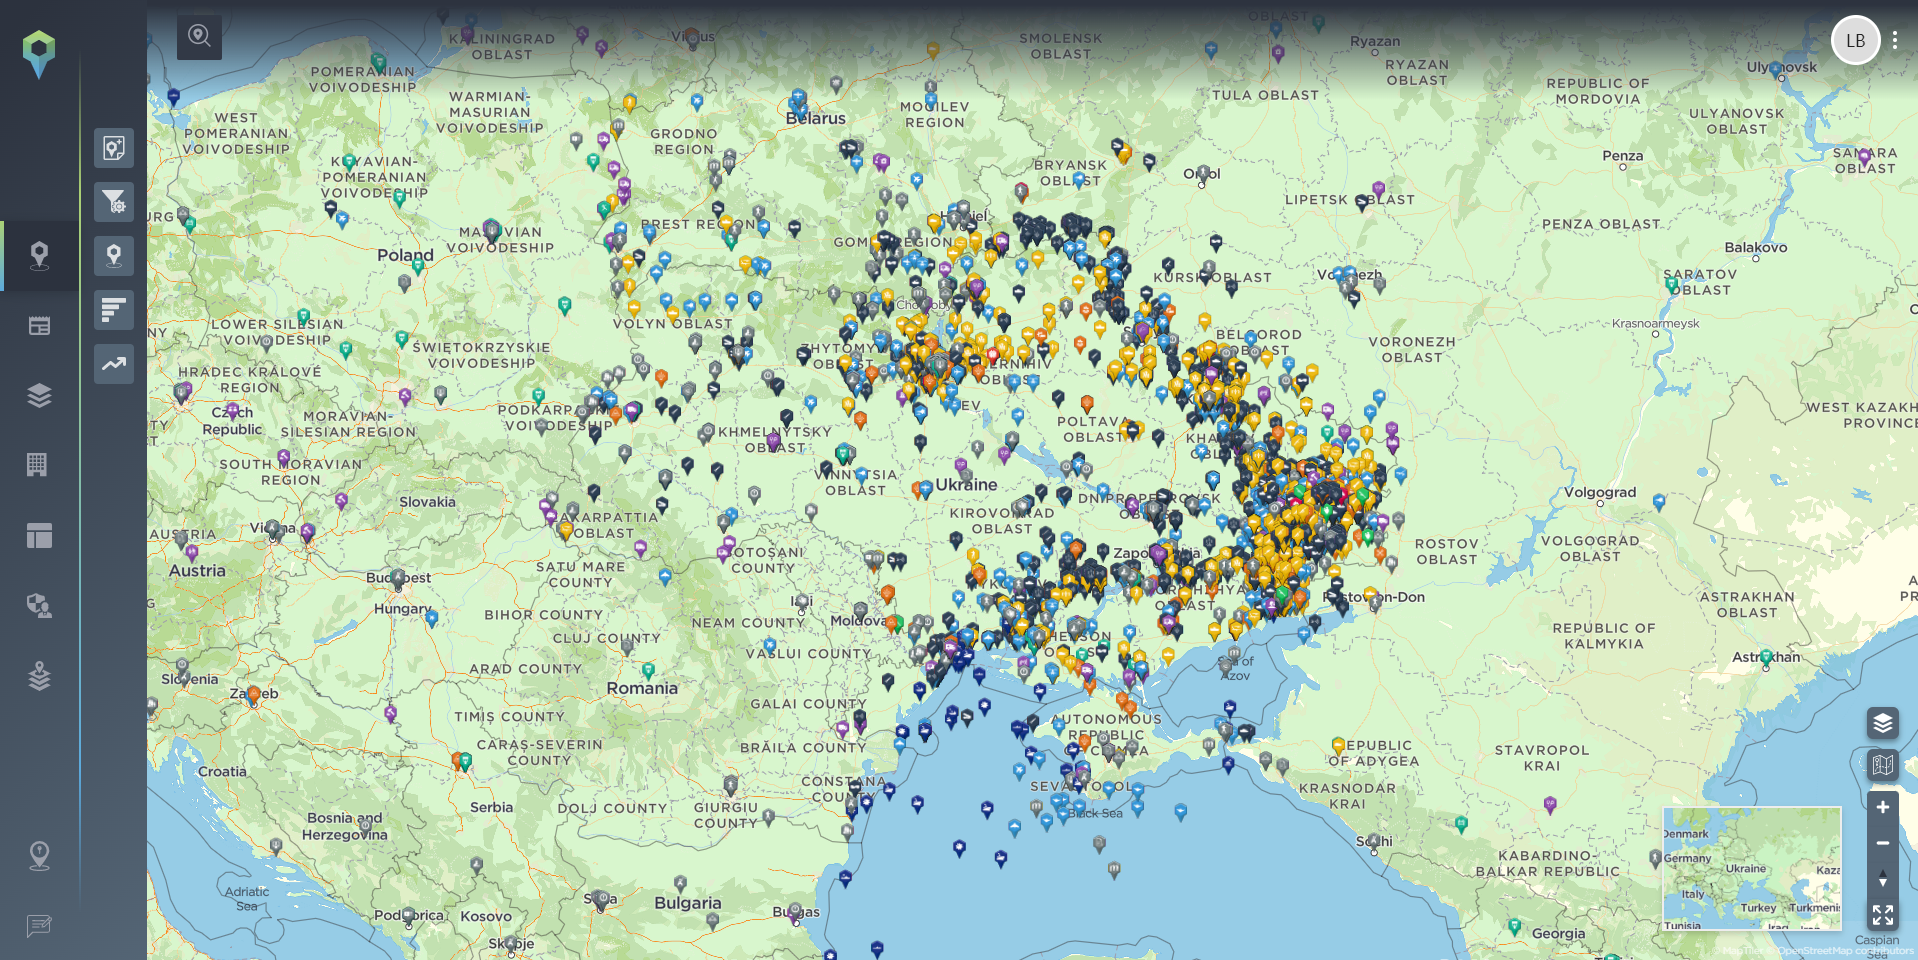Click the blue marker near Volgograd

(1660, 501)
